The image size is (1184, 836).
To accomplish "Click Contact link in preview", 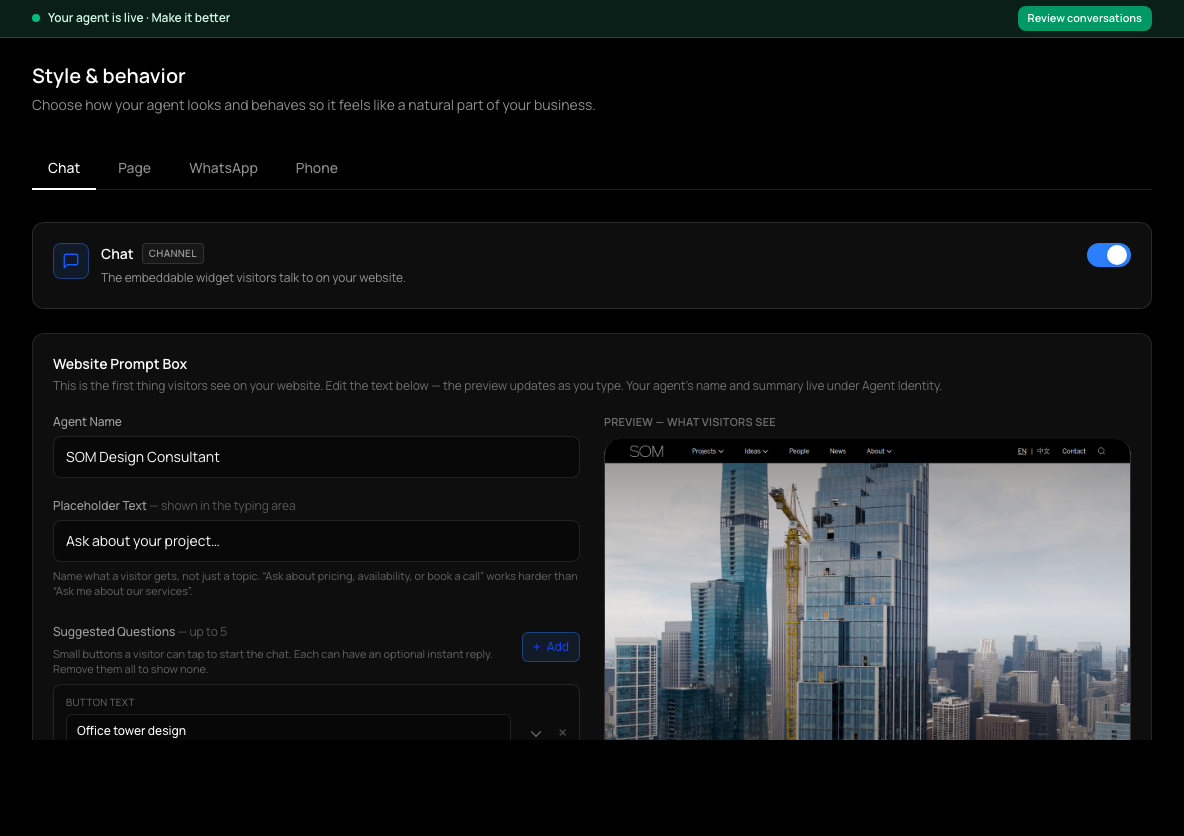I will pyautogui.click(x=1074, y=451).
